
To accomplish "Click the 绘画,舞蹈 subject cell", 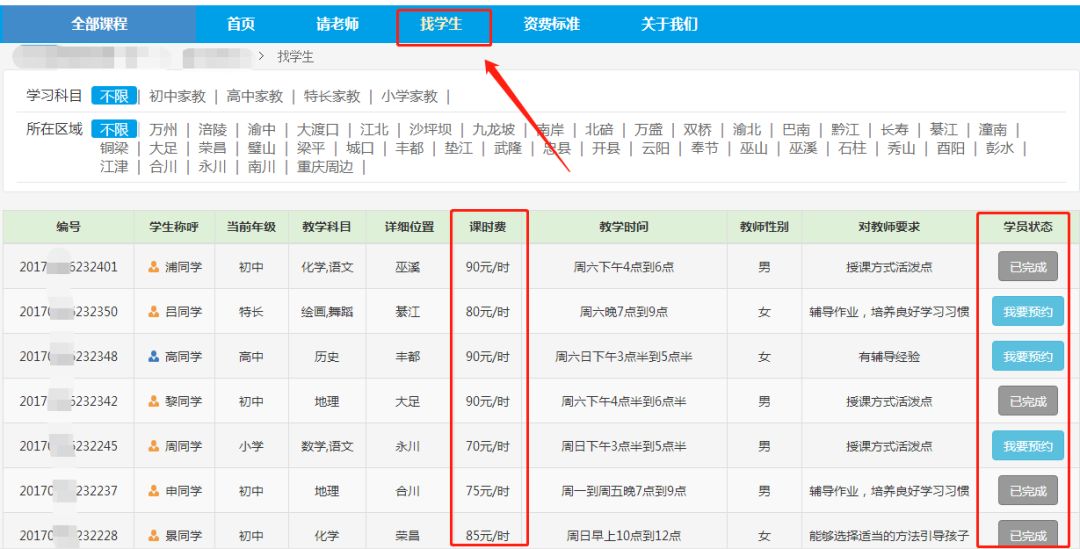I will (x=327, y=311).
